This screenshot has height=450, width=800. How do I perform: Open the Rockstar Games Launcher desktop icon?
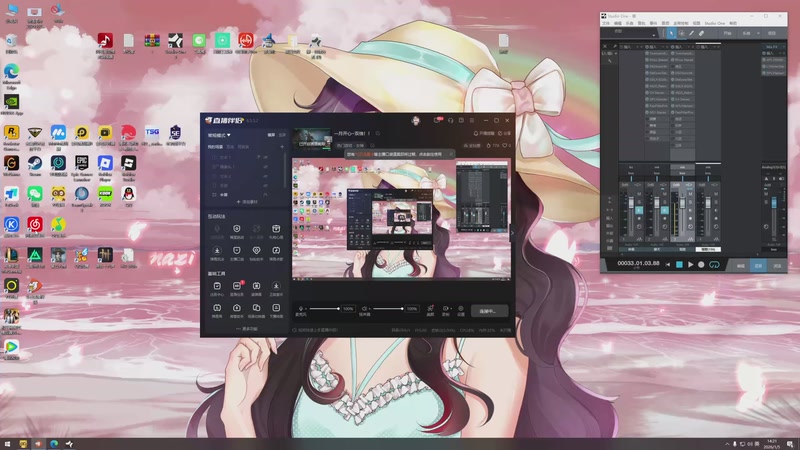(x=11, y=133)
